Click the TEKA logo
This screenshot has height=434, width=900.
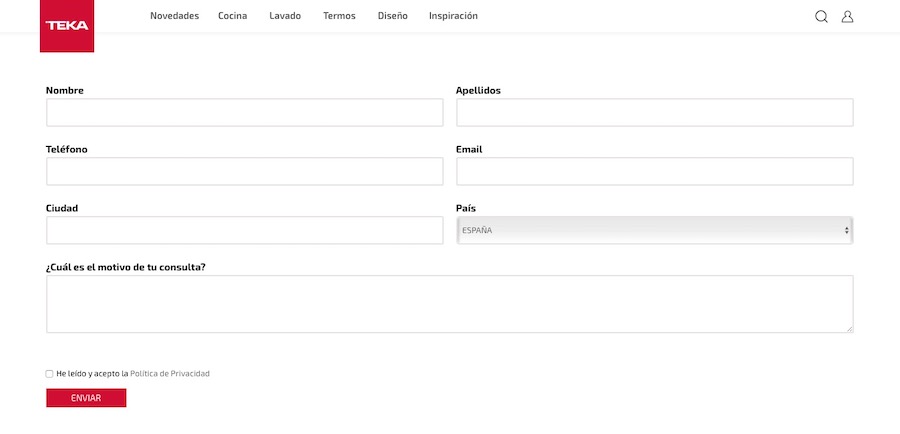[66, 26]
